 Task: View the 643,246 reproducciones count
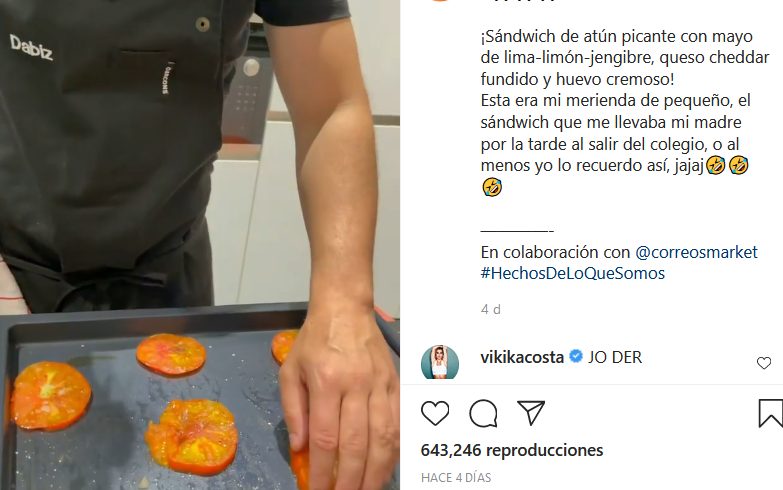pos(512,450)
